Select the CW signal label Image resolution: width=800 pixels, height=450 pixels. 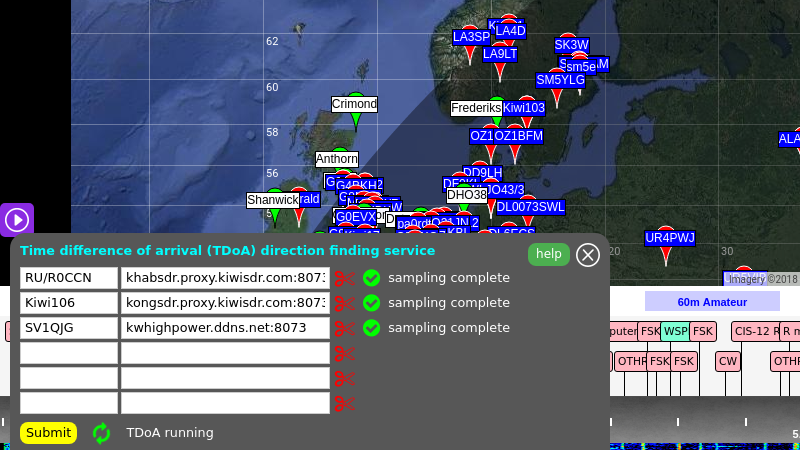(727, 361)
